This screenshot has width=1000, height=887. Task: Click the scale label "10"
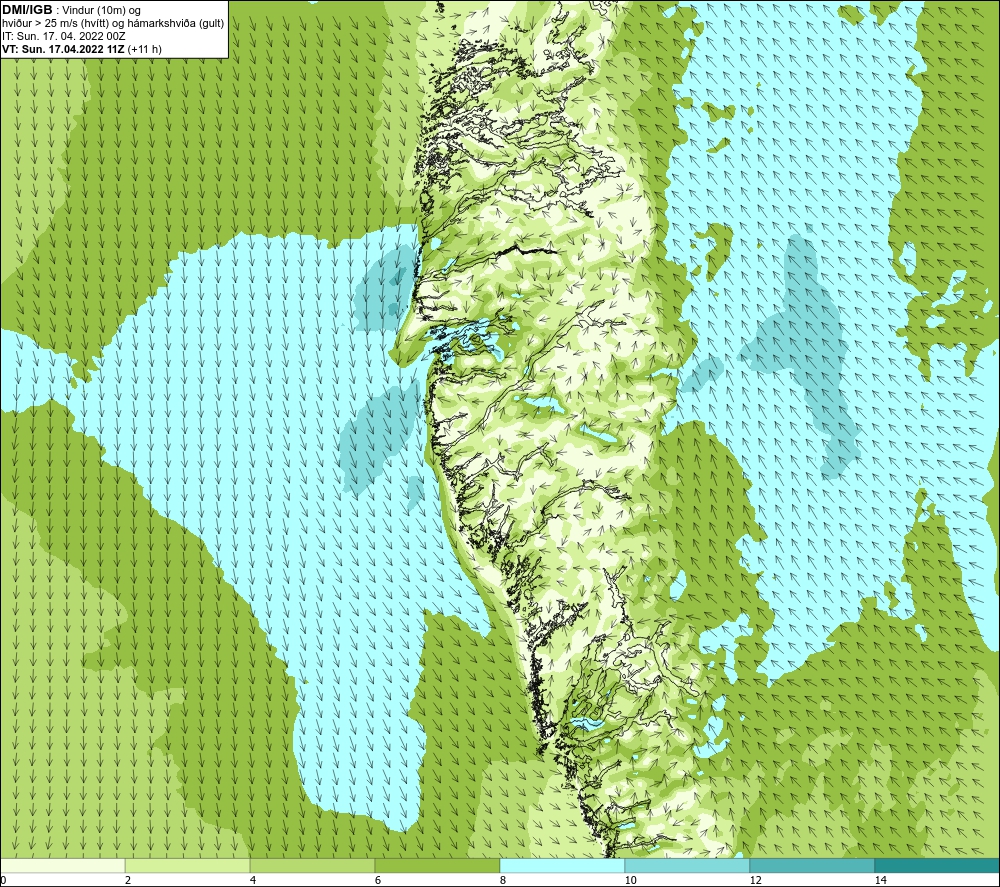[x=631, y=881]
